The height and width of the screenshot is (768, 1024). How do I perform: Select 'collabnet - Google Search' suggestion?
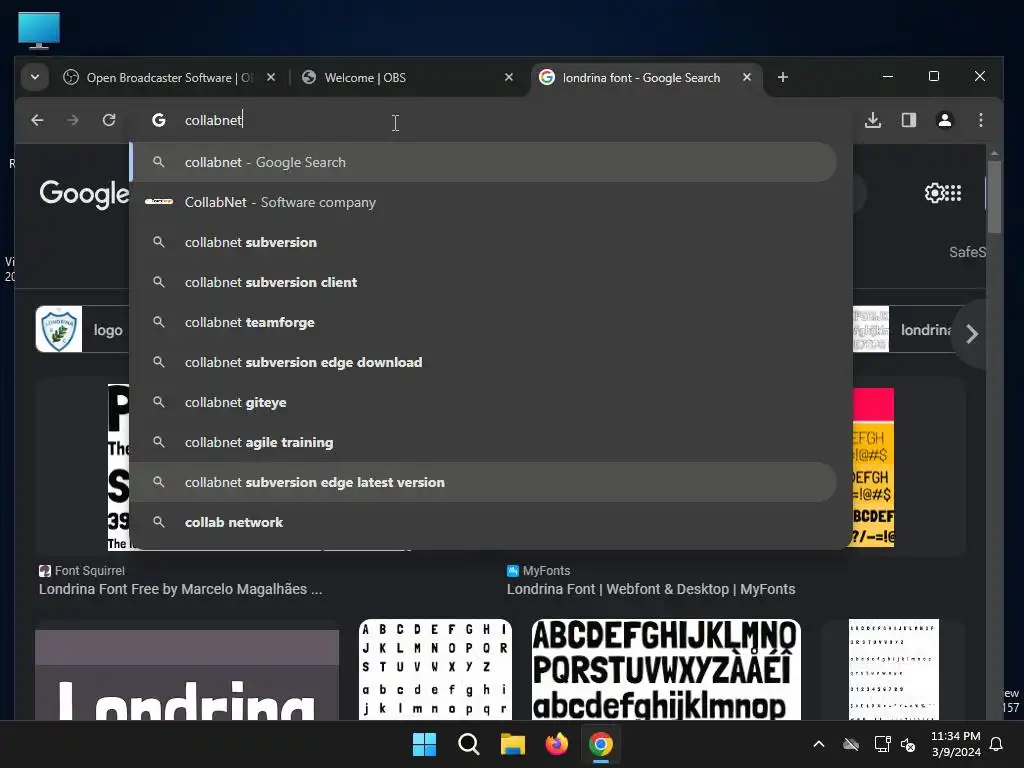pos(483,162)
